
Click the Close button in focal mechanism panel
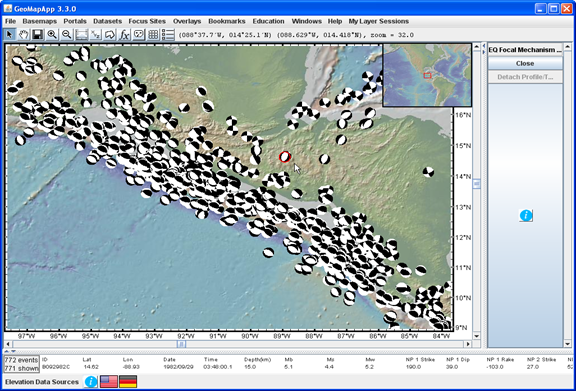[x=525, y=63]
